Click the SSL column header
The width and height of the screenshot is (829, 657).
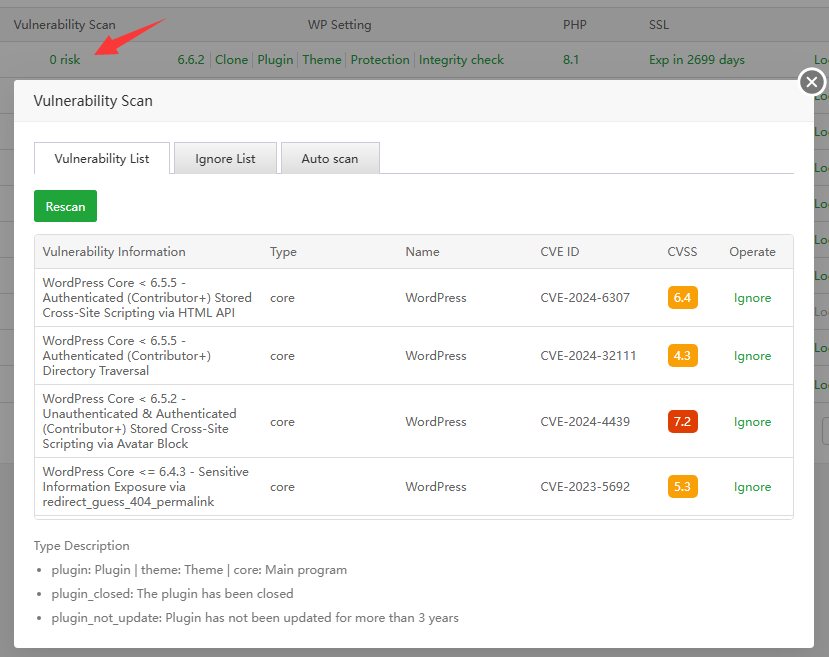659,25
